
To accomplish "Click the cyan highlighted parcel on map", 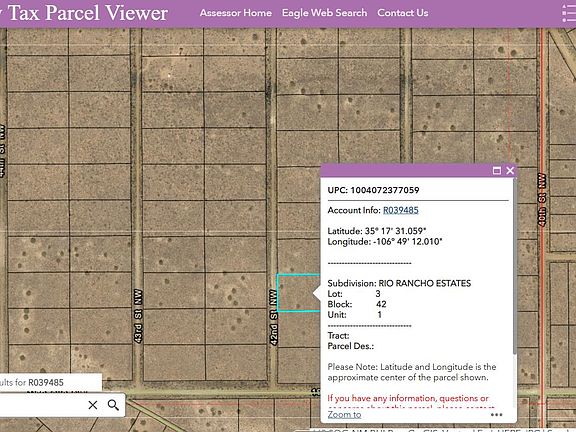I will coord(298,293).
